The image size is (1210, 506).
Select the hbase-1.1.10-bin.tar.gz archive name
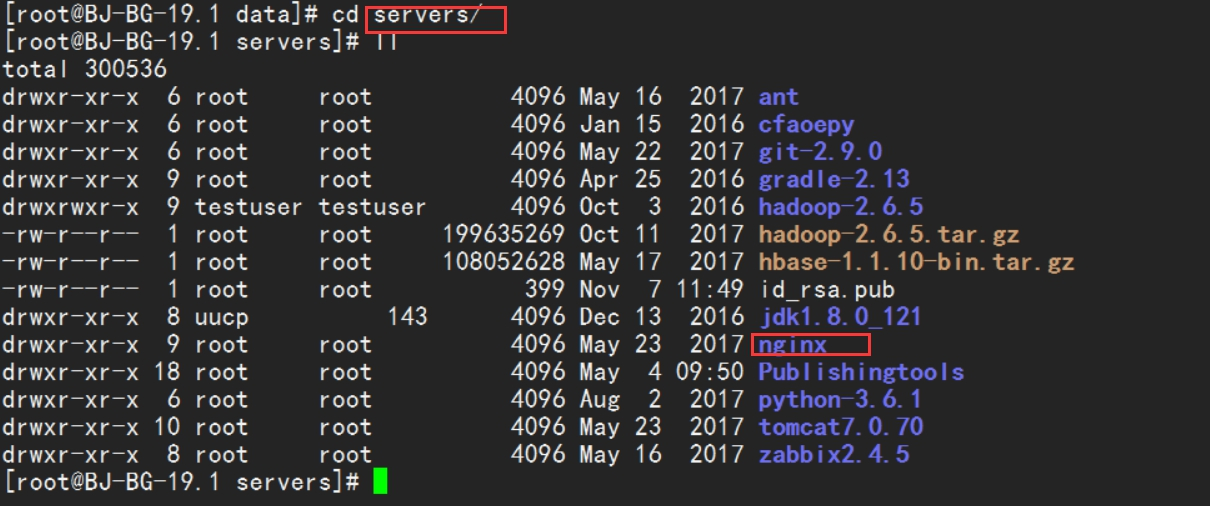pos(916,262)
